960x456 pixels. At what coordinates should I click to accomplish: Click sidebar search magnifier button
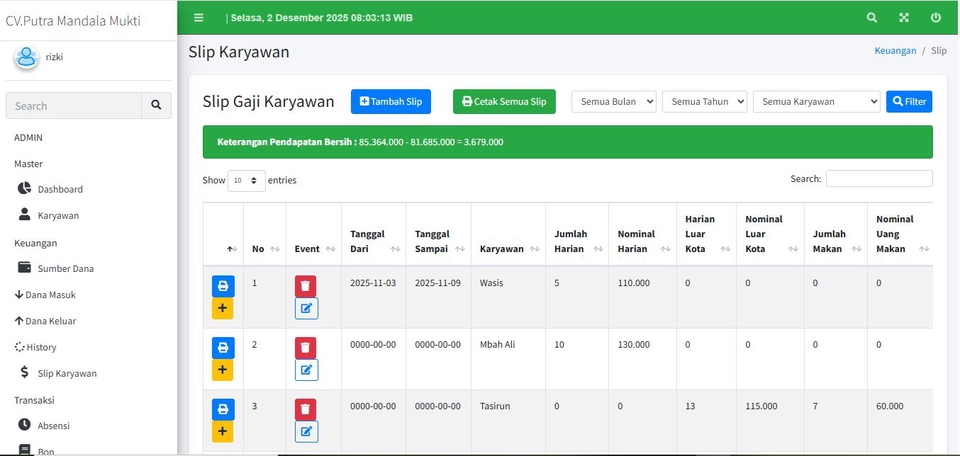(156, 106)
